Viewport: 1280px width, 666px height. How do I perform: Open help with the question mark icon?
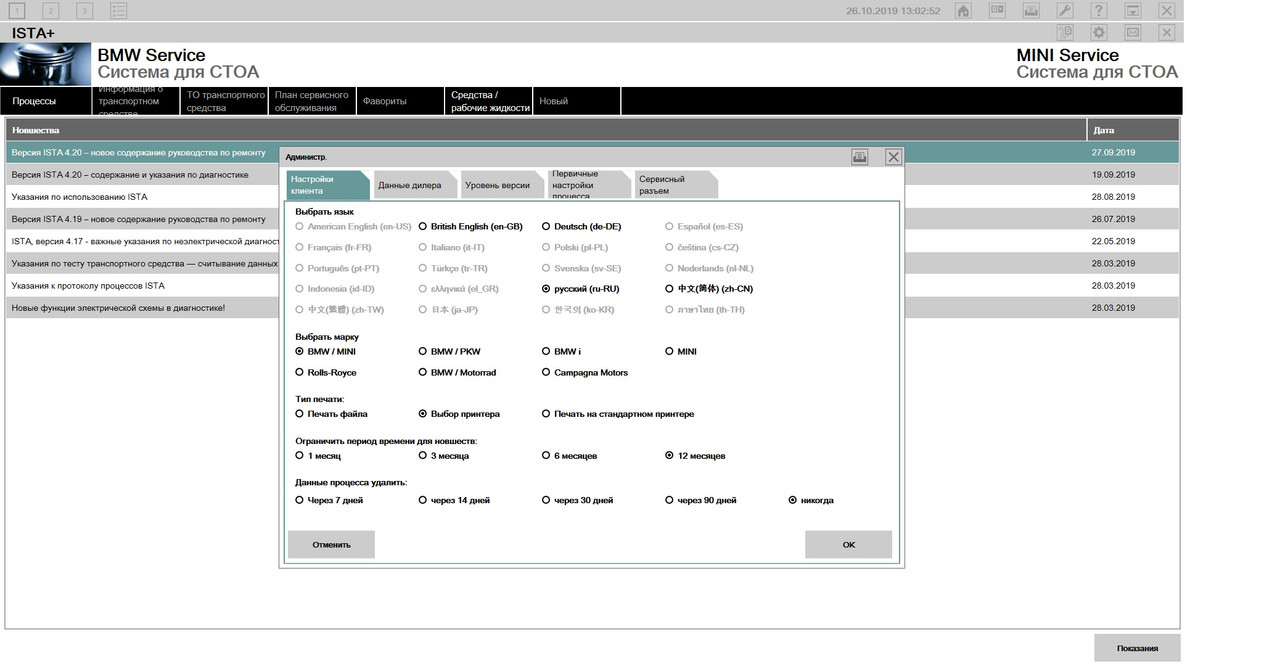point(1099,11)
